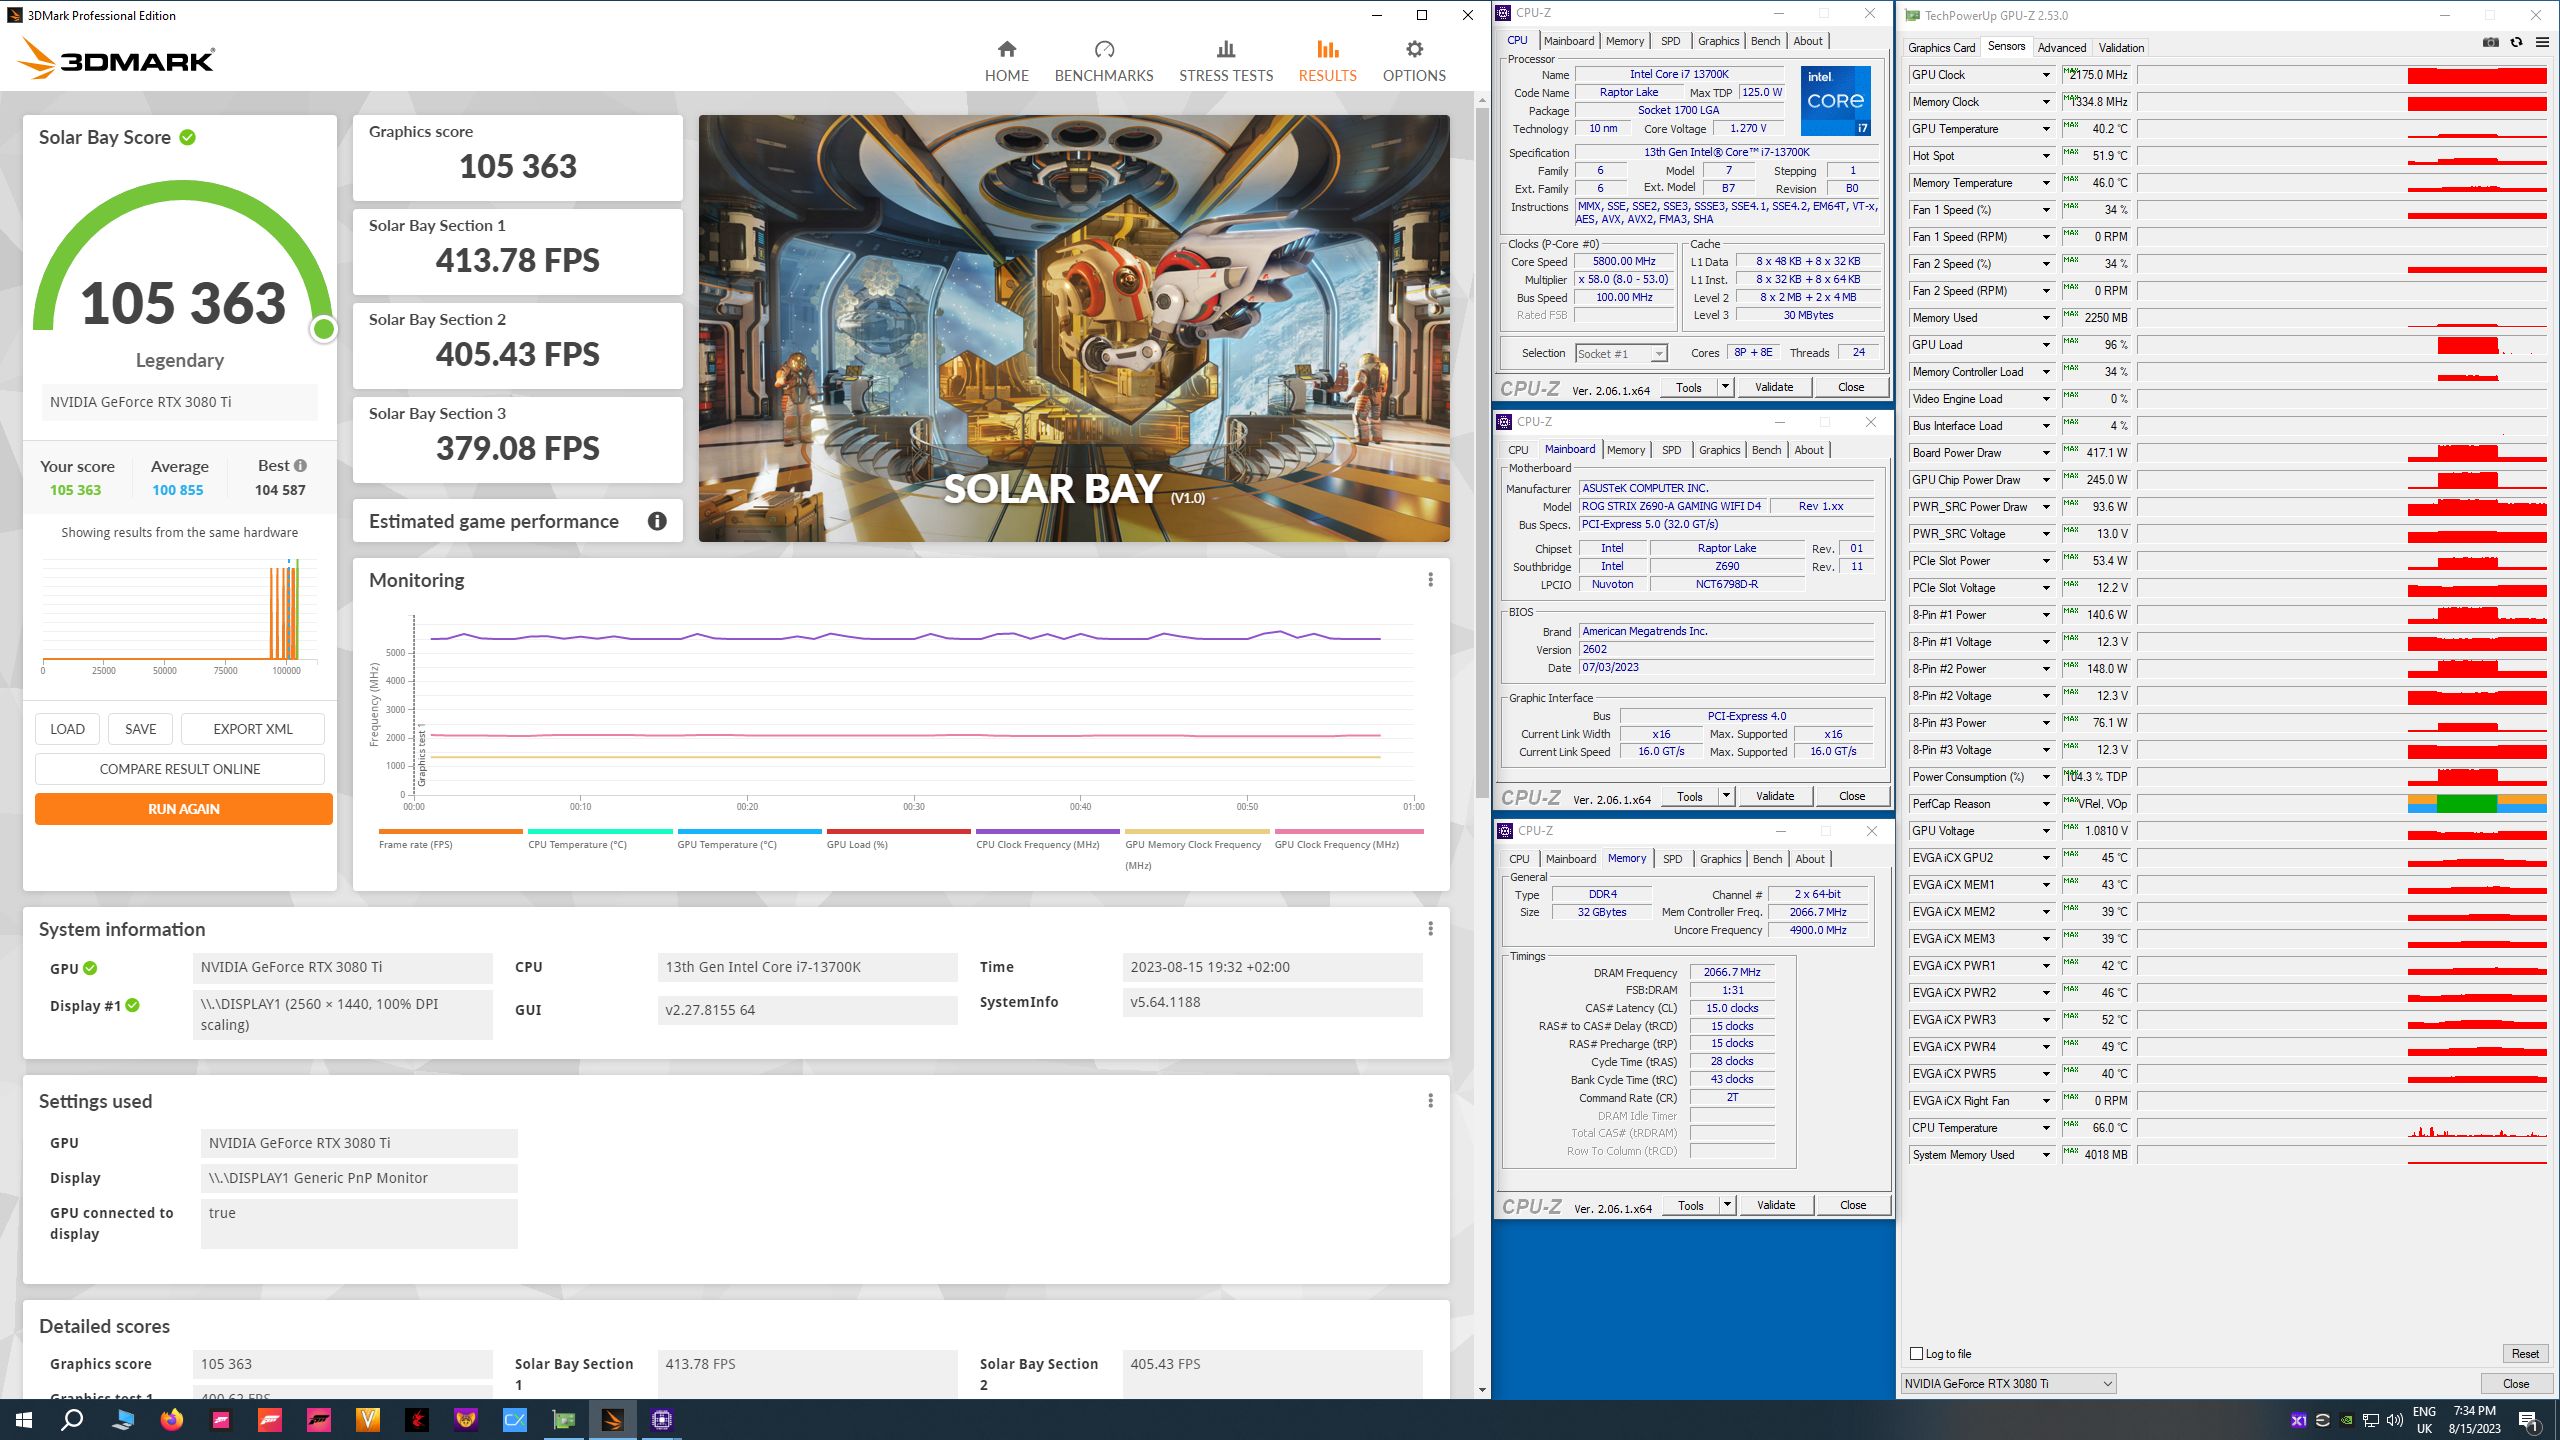Click the info icon next to Best score
Screen dimensions: 2560x1440
[x=300, y=466]
